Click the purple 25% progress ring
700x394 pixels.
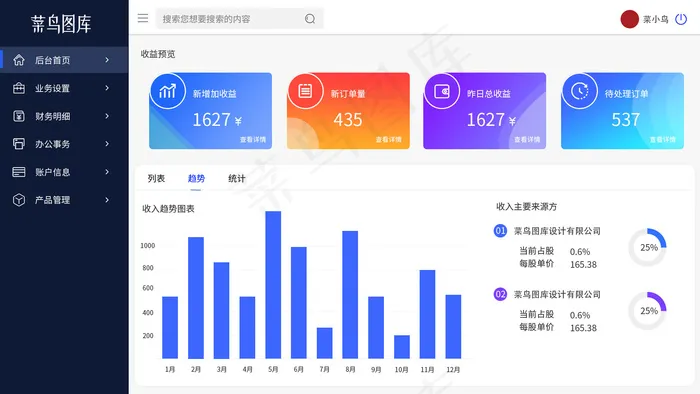tap(648, 311)
